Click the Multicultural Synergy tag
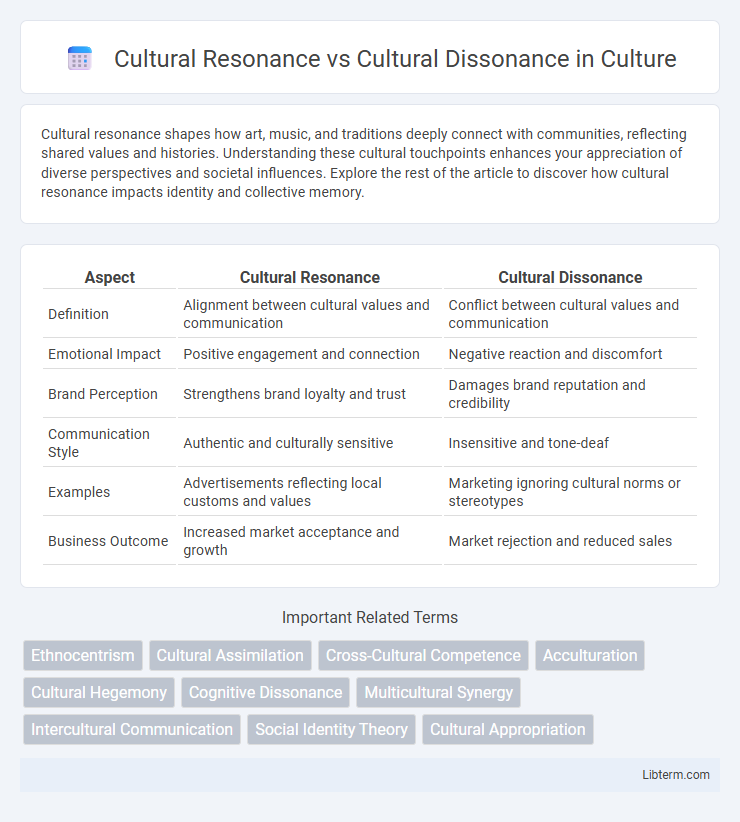This screenshot has height=822, width=740. click(439, 693)
